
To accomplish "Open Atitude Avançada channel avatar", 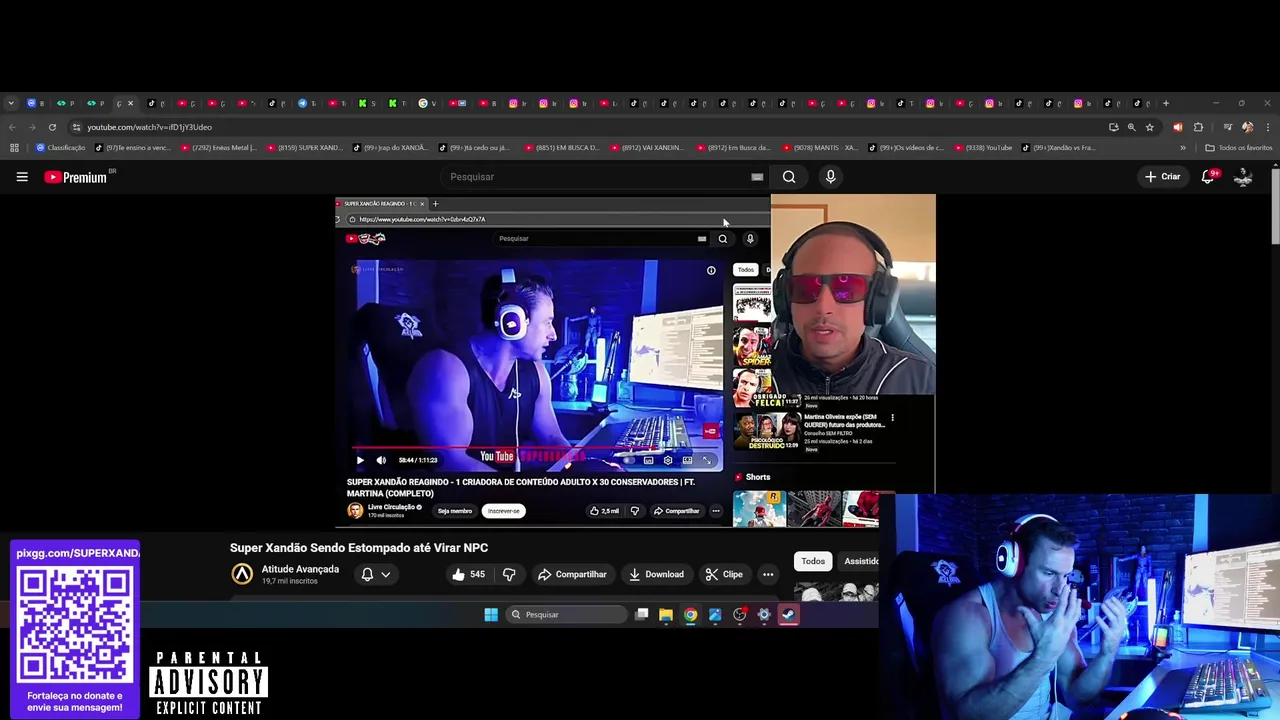I will point(242,574).
